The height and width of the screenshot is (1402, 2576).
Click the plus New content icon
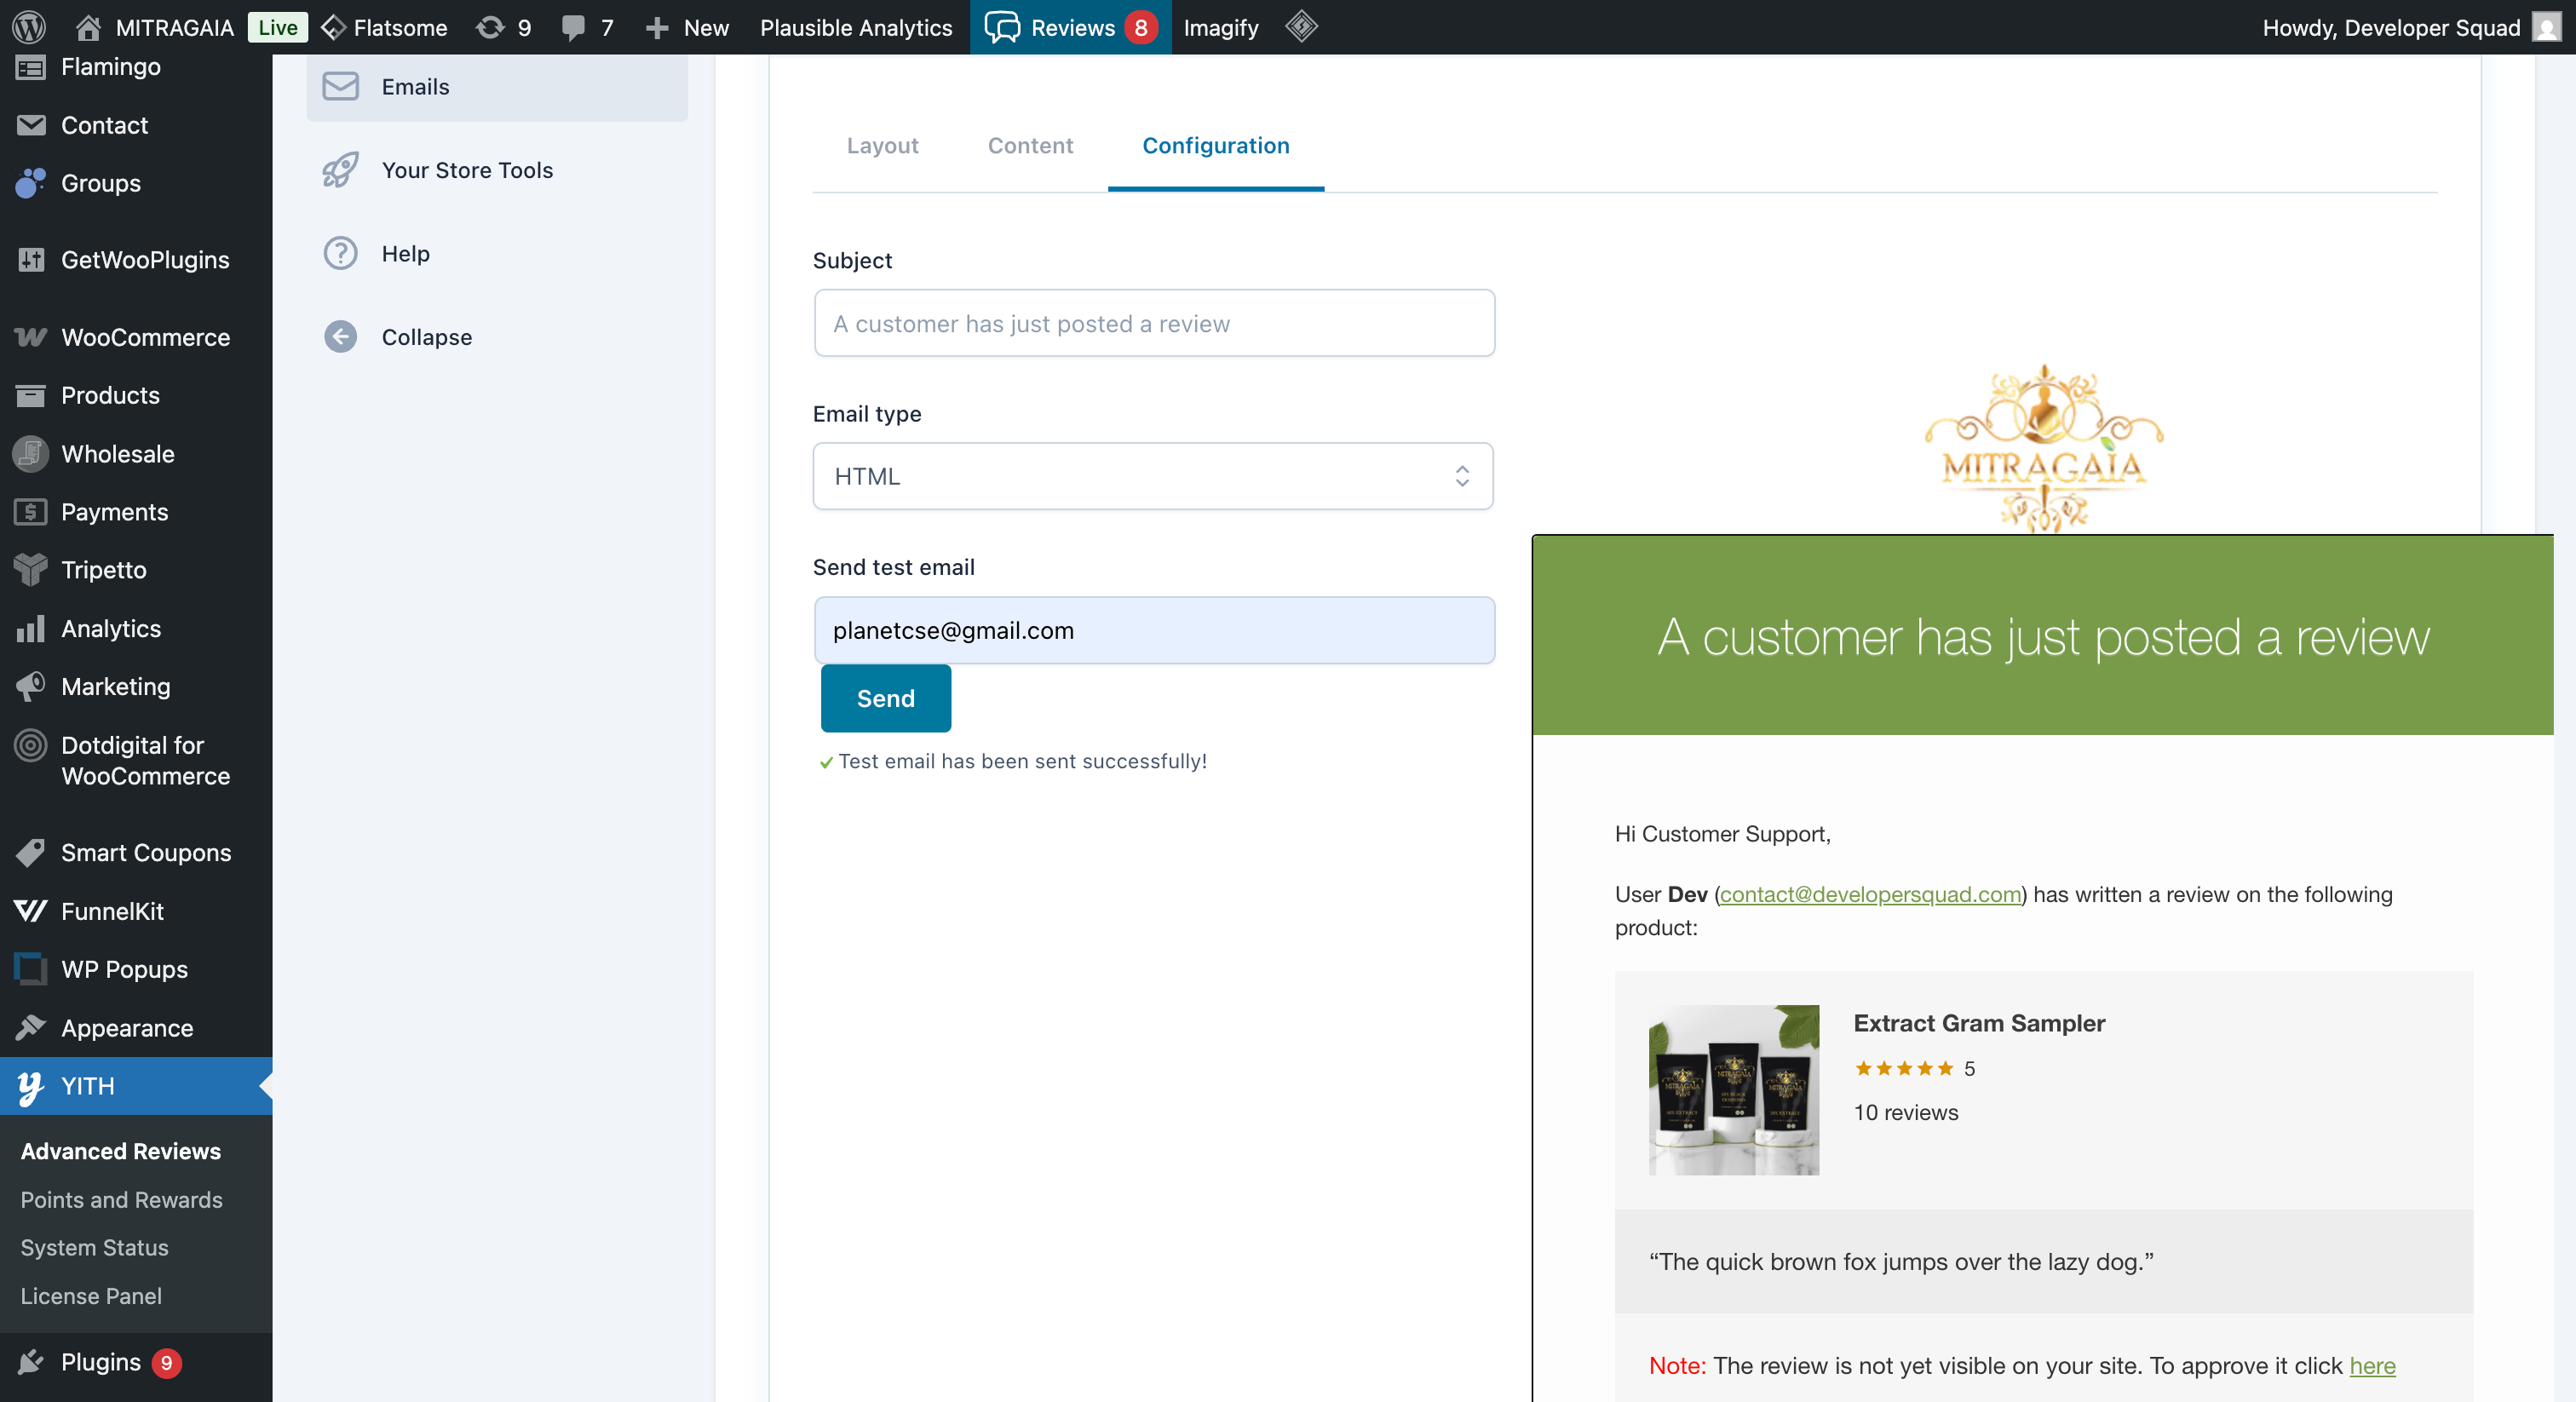[x=657, y=27]
